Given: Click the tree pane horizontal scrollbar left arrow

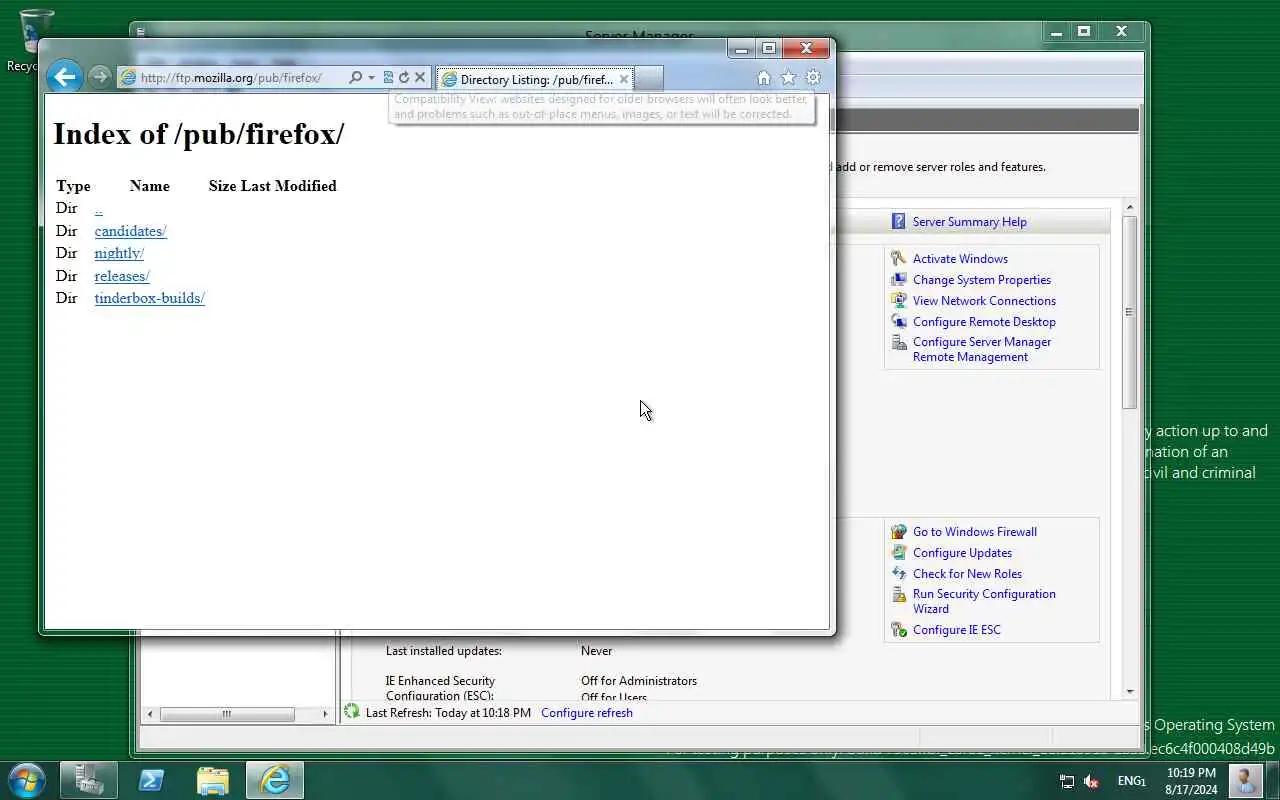Looking at the screenshot, I should click(x=151, y=714).
